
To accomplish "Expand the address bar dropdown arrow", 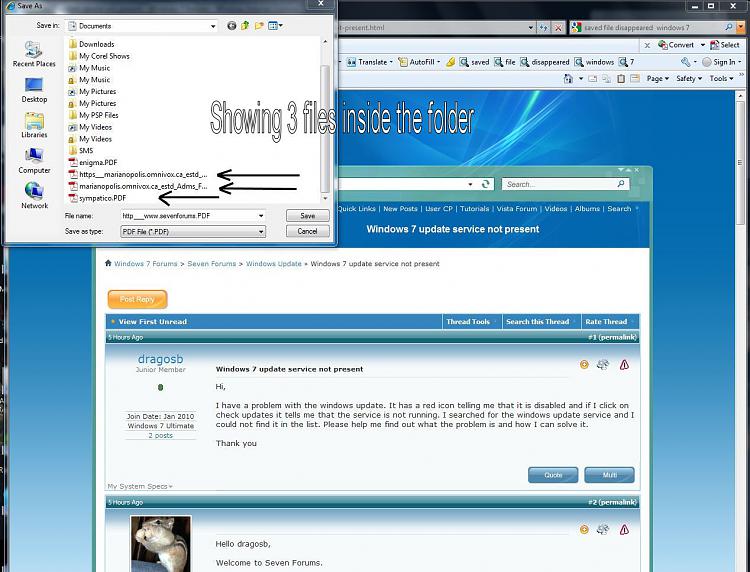I will (530, 28).
